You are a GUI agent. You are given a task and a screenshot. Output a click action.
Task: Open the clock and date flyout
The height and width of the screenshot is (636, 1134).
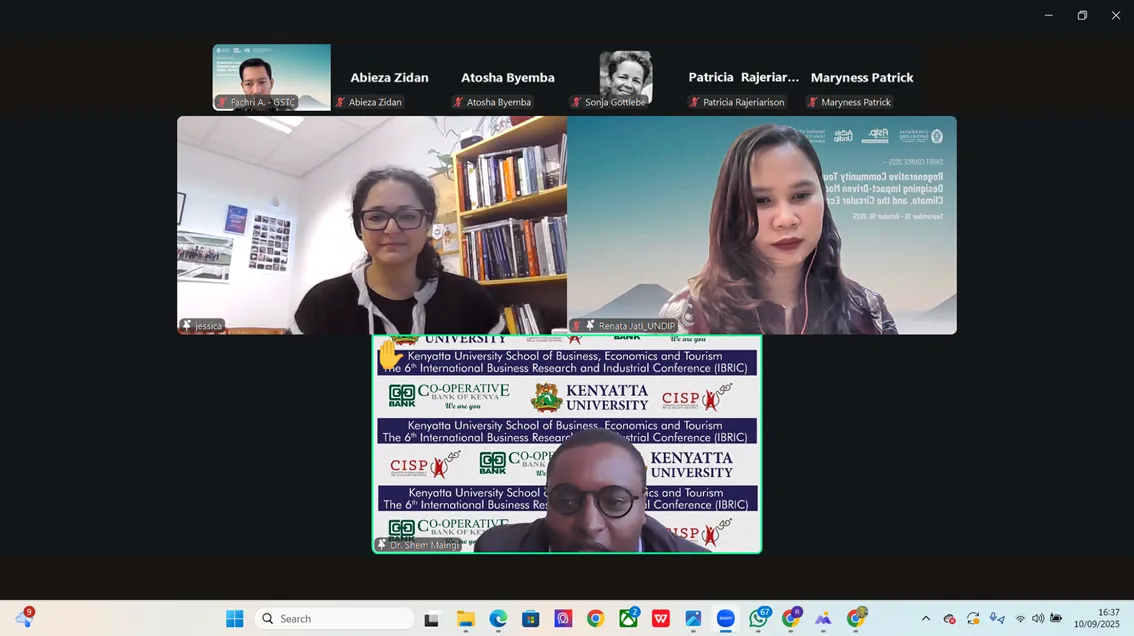pyautogui.click(x=1096, y=618)
